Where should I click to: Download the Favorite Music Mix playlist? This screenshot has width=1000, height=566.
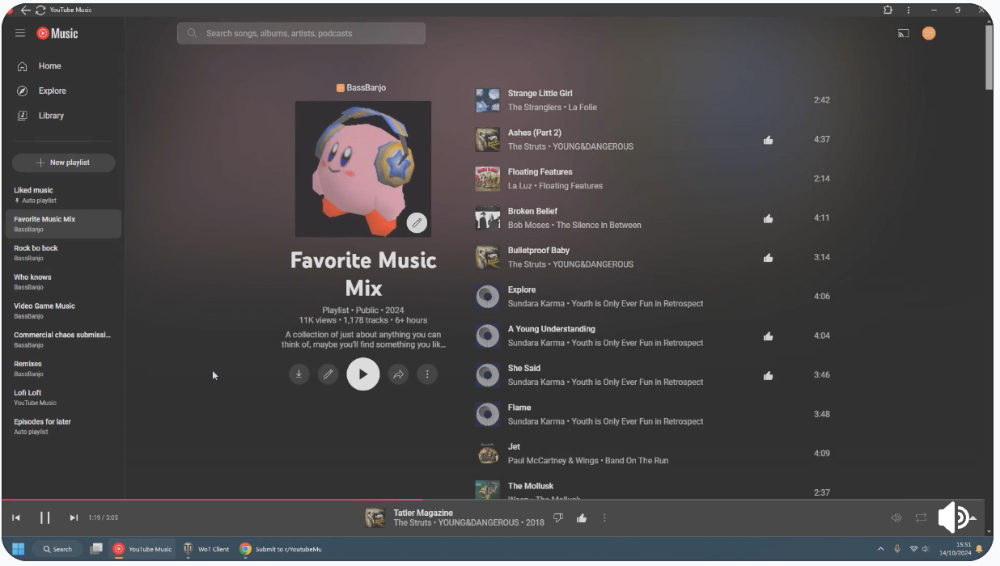pyautogui.click(x=298, y=375)
